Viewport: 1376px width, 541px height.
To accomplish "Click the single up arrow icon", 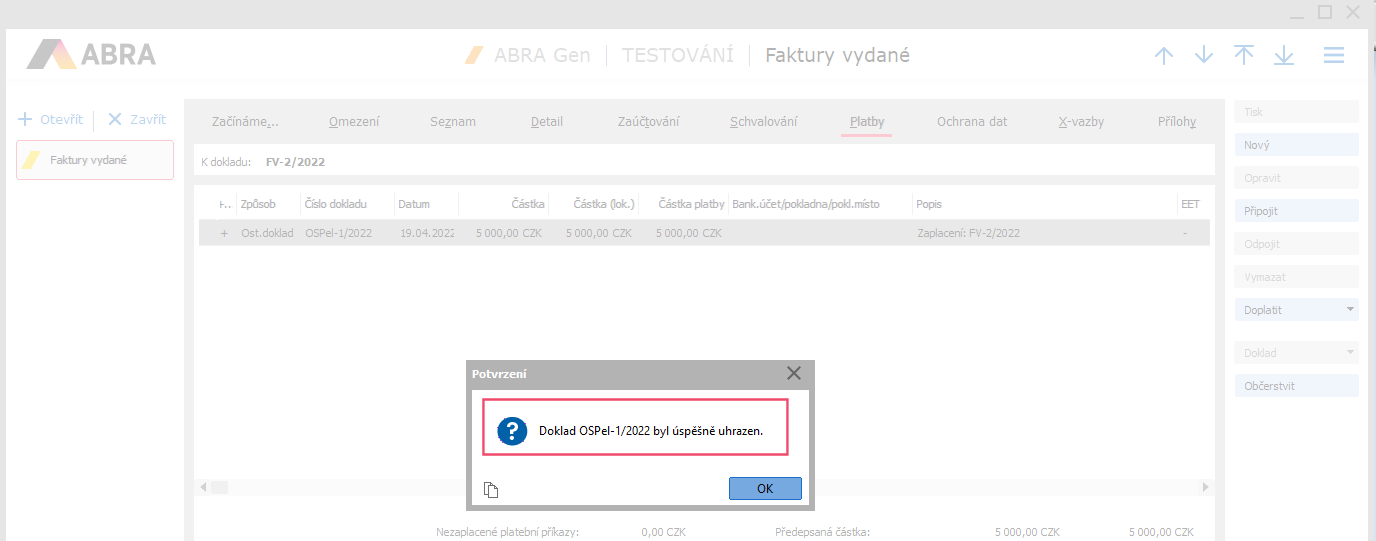I will [x=1164, y=55].
